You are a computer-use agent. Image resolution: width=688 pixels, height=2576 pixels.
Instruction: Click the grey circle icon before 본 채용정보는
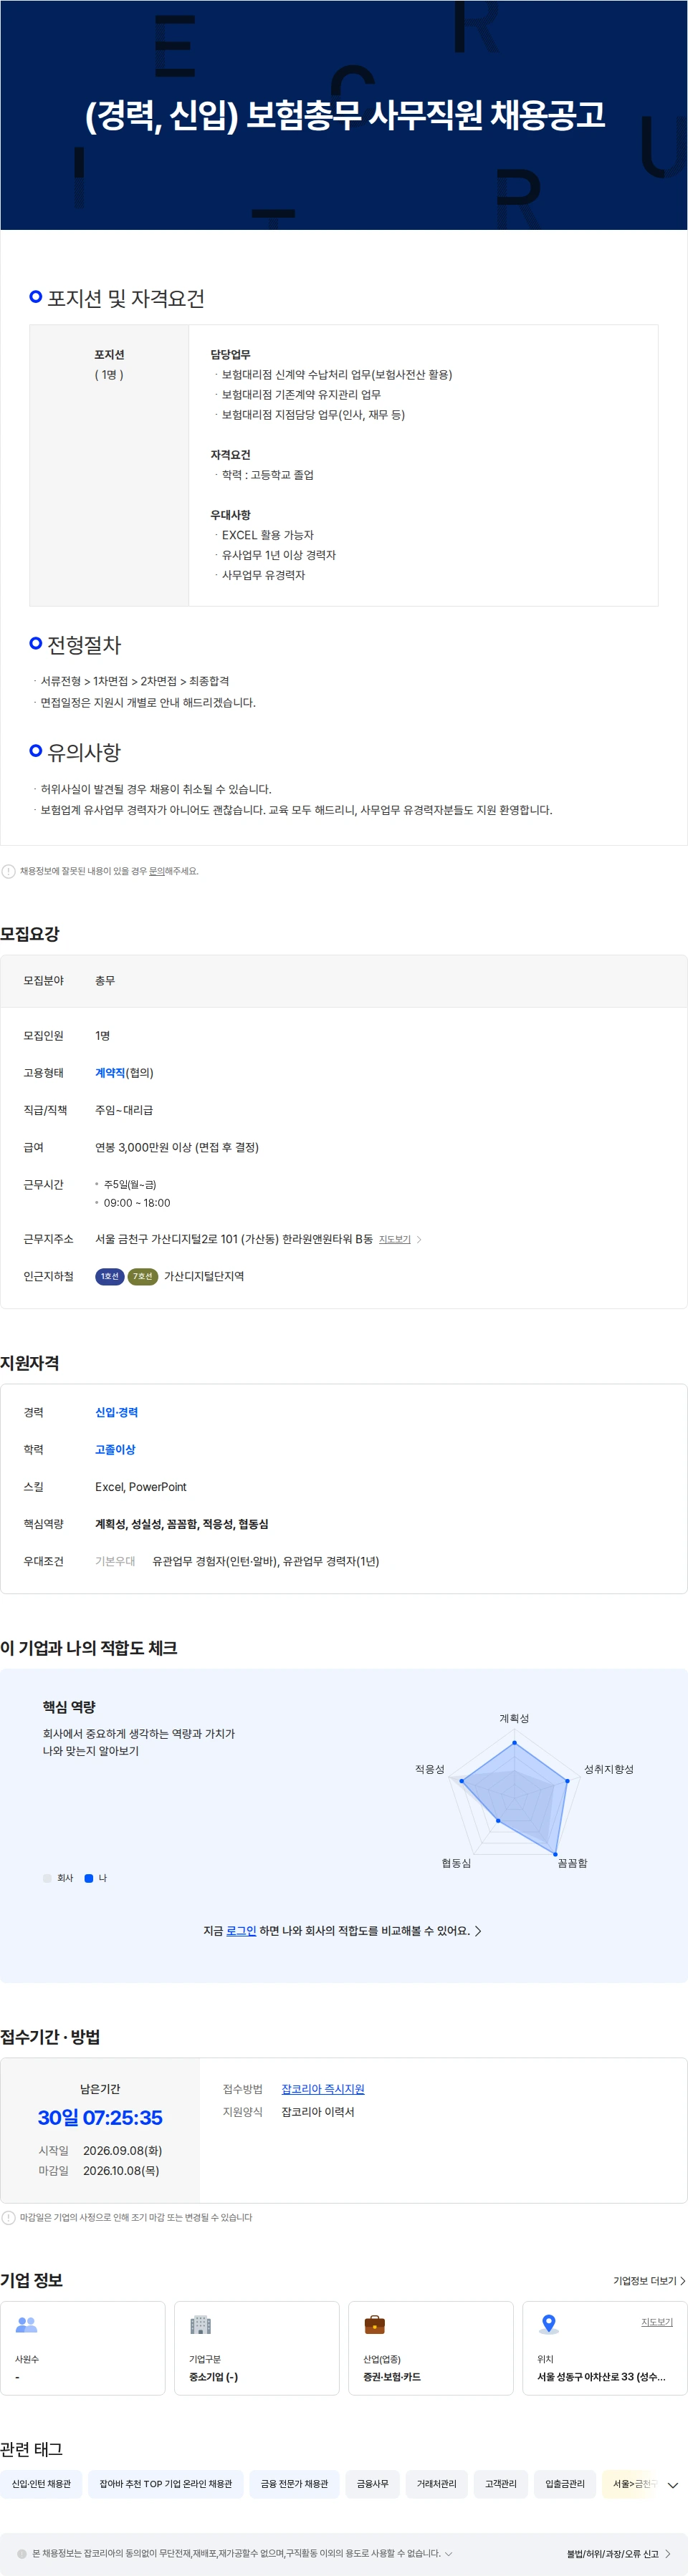[22, 2553]
